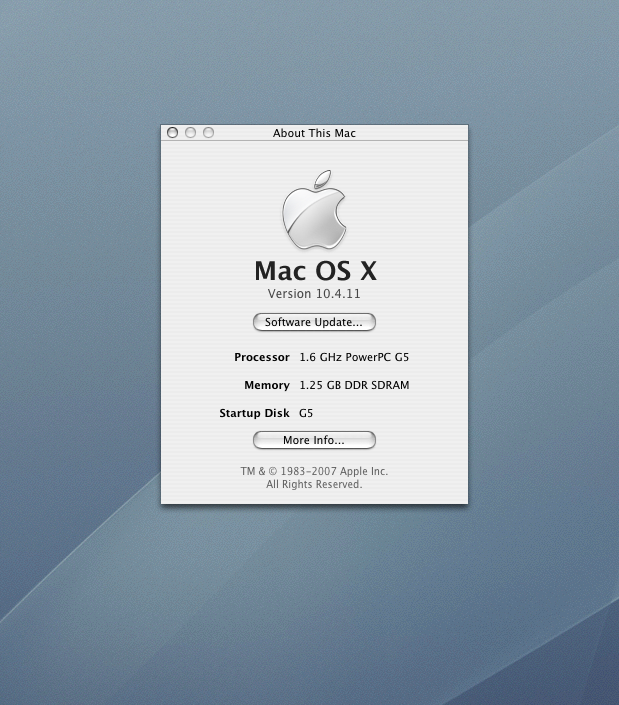Select the 1.25 GB DDR SDRAM text
The image size is (619, 705).
(x=354, y=385)
